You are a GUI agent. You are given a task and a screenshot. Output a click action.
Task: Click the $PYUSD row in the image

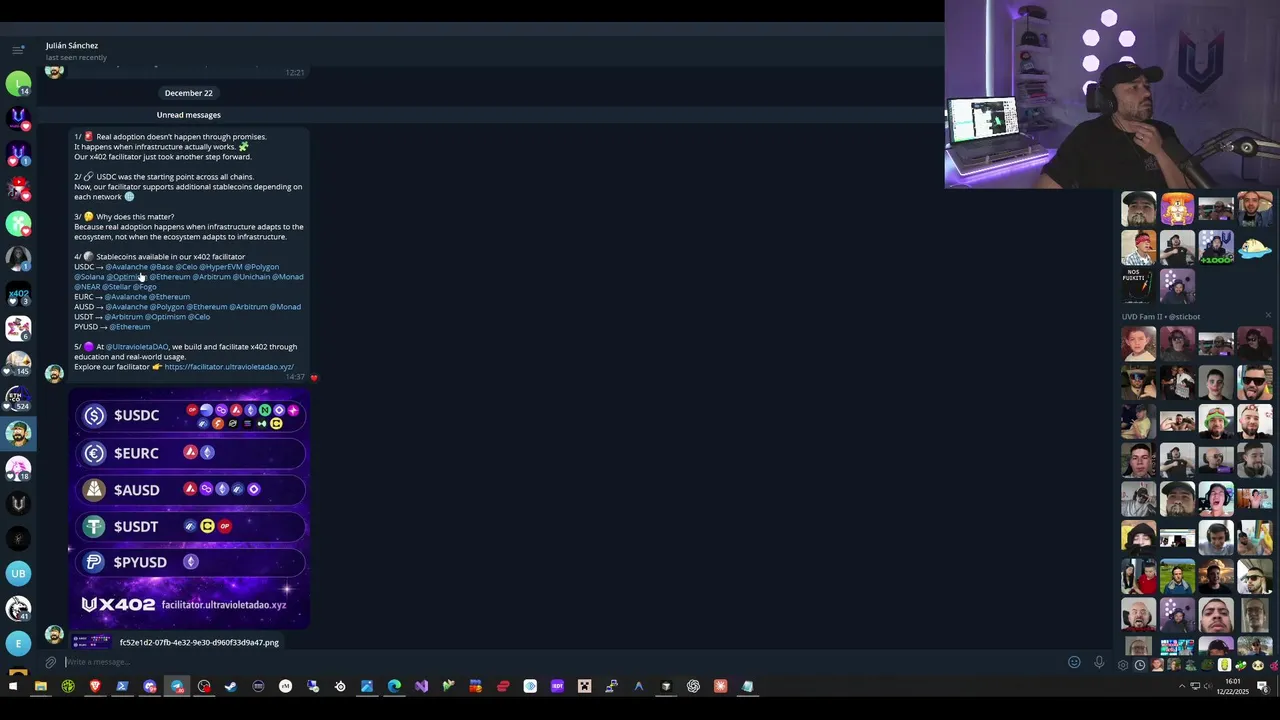click(189, 562)
